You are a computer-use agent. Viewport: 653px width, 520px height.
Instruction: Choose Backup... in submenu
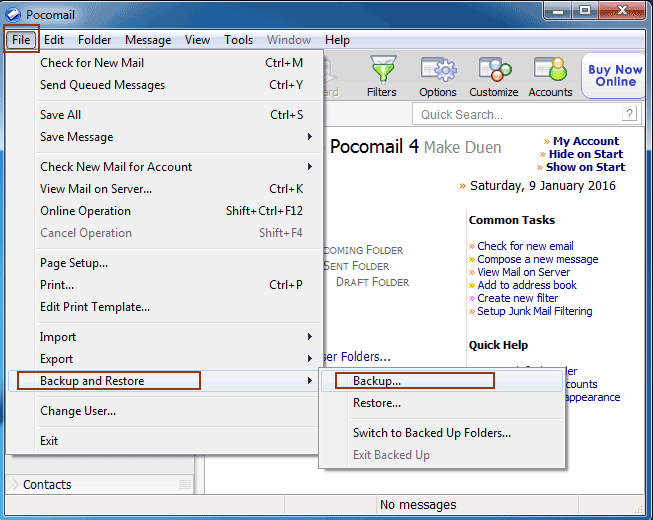point(442,381)
